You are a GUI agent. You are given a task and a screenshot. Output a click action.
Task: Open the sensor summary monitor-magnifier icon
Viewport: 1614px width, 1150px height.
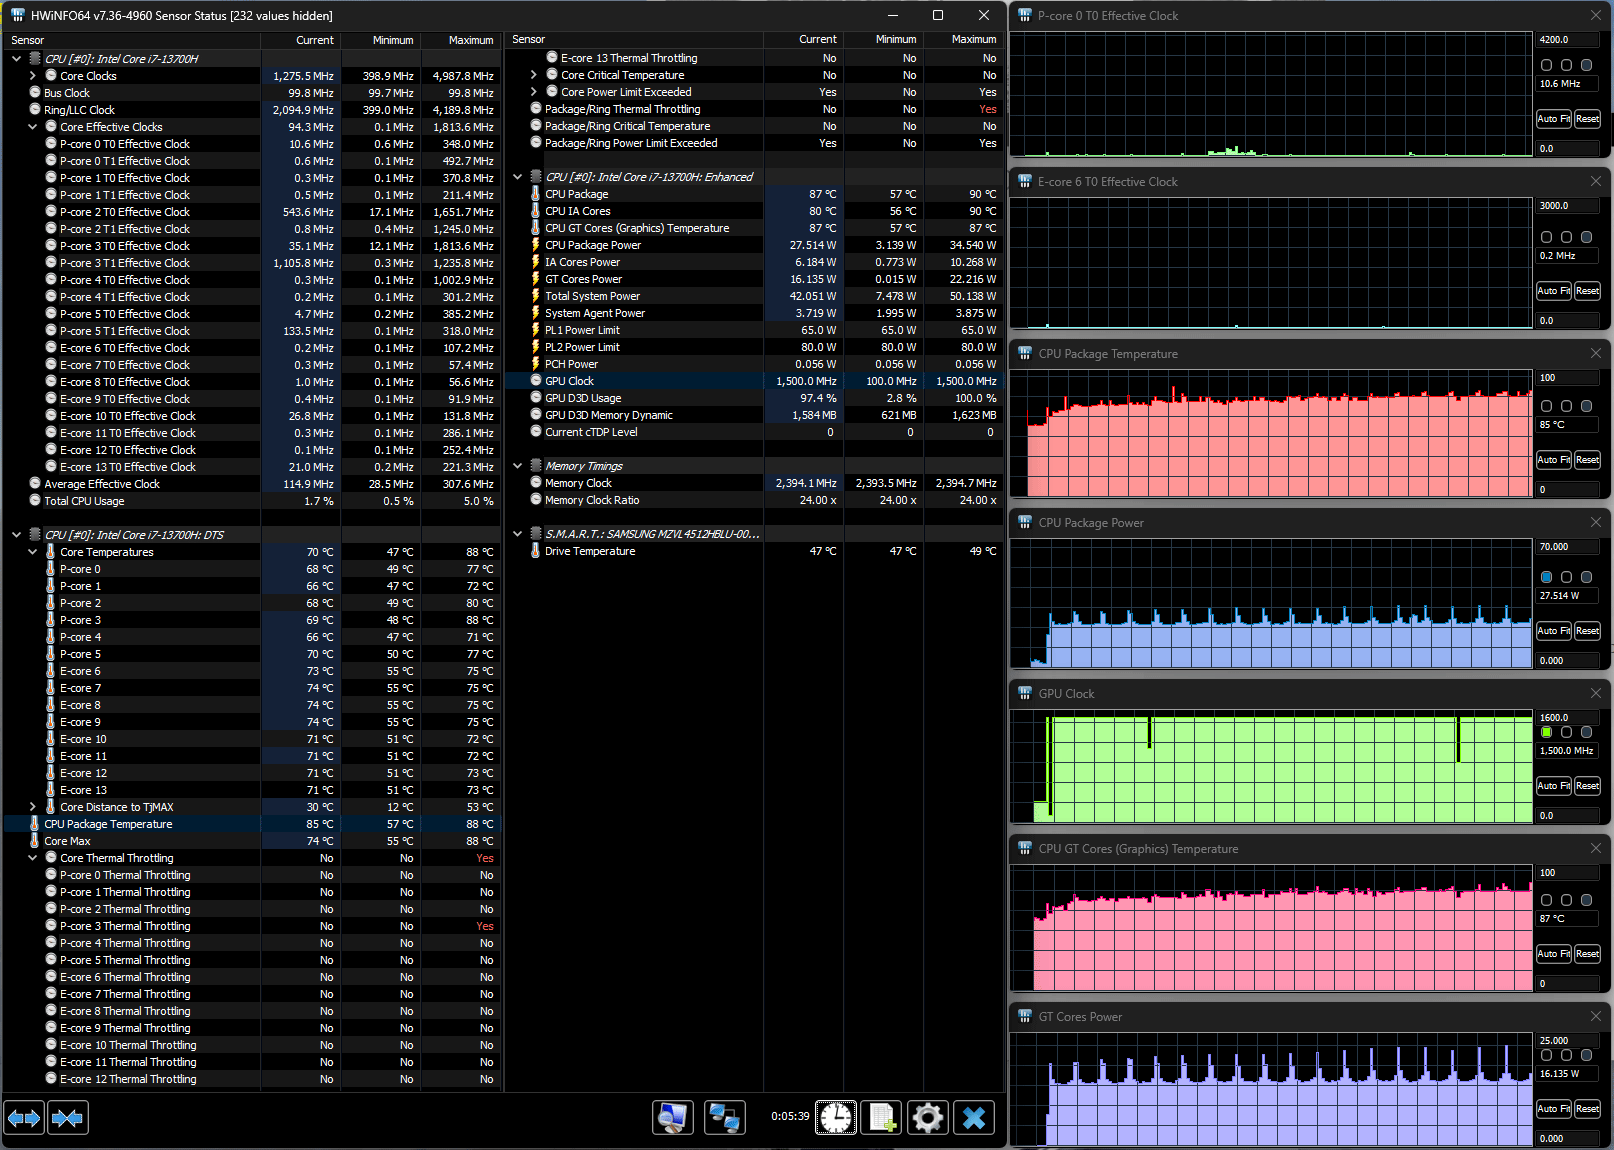[673, 1117]
